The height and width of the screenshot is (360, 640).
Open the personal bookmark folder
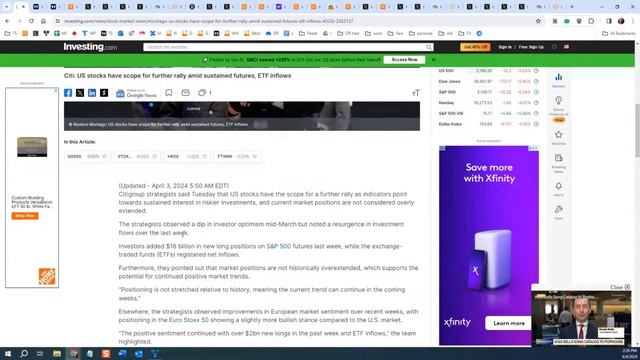click(x=420, y=33)
